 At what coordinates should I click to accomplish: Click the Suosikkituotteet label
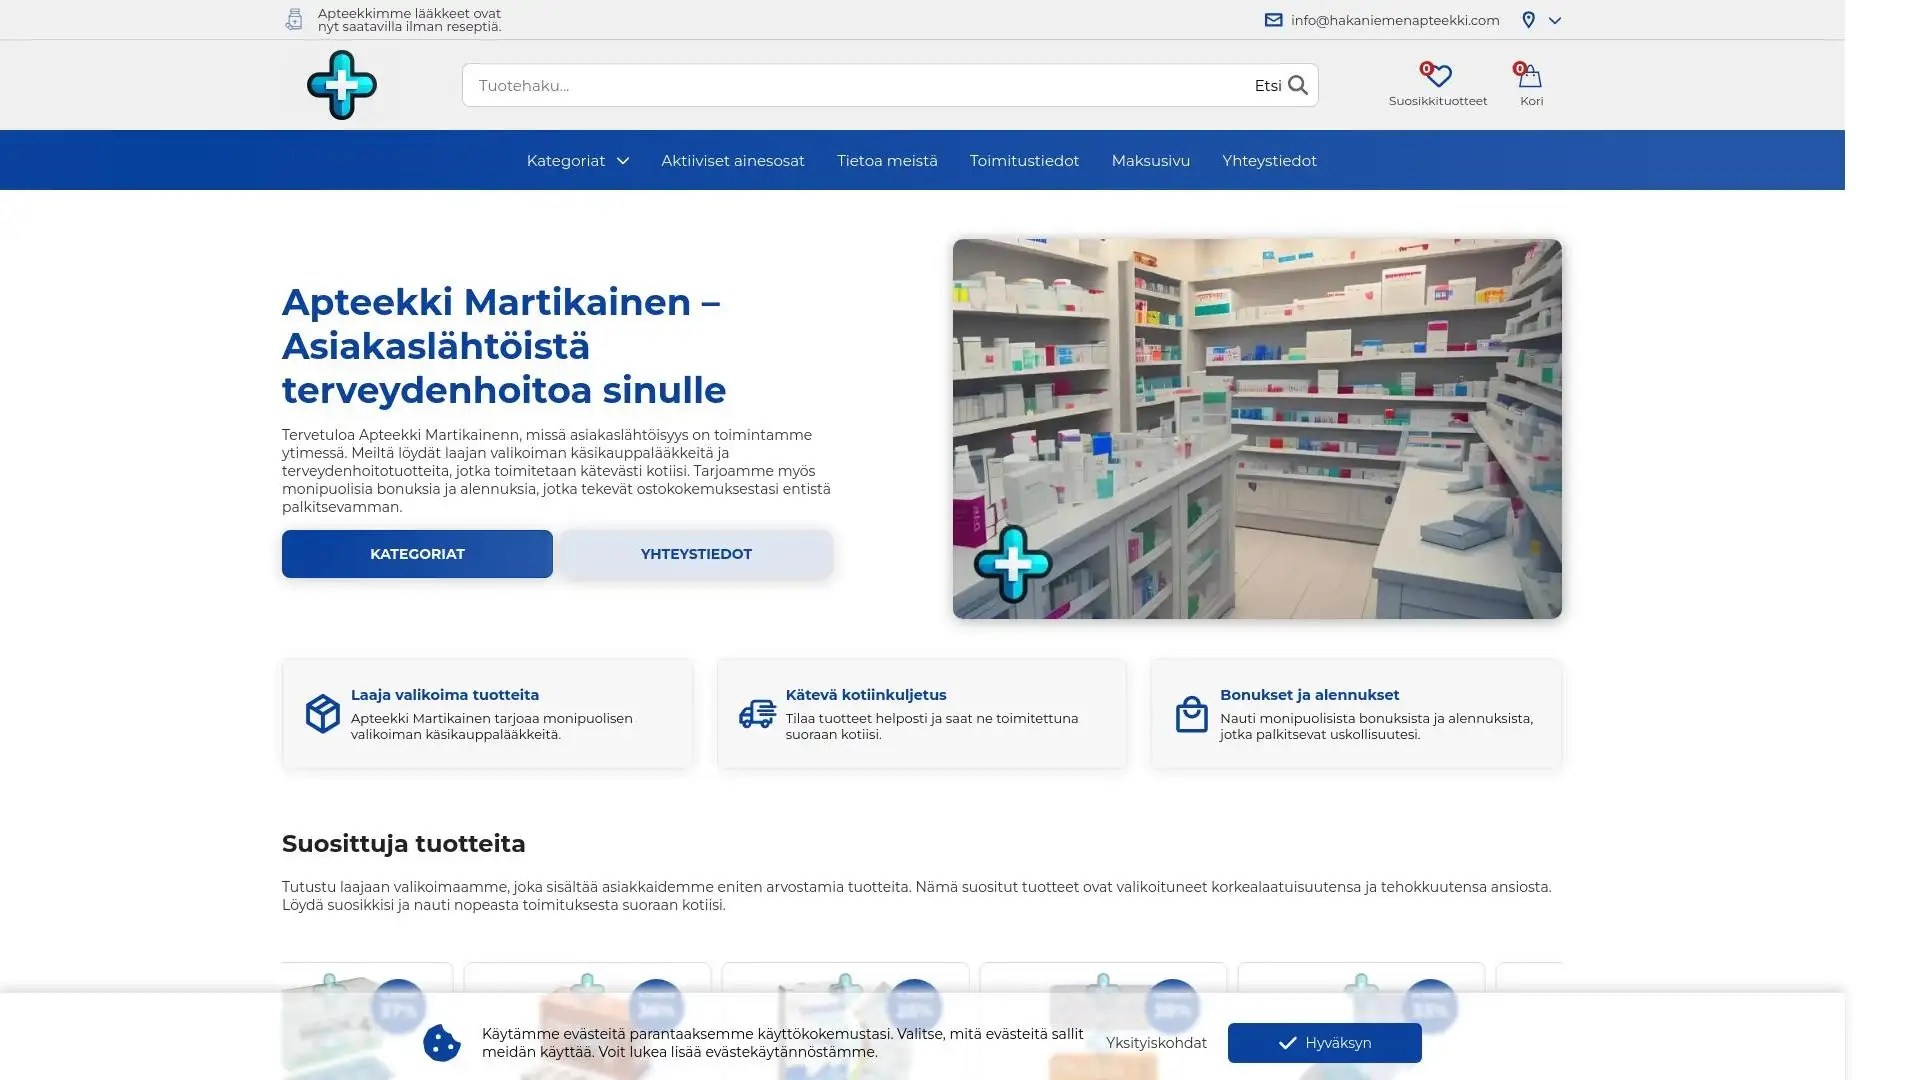(x=1437, y=101)
